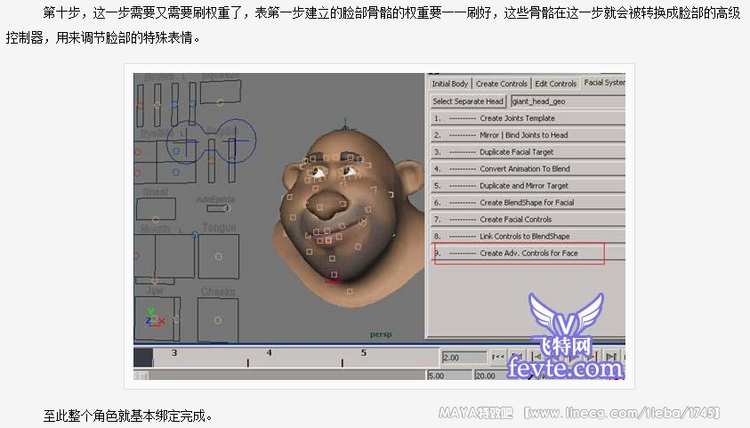Image resolution: width=750 pixels, height=428 pixels.
Task: Open the Initial Body tab
Action: 450,83
